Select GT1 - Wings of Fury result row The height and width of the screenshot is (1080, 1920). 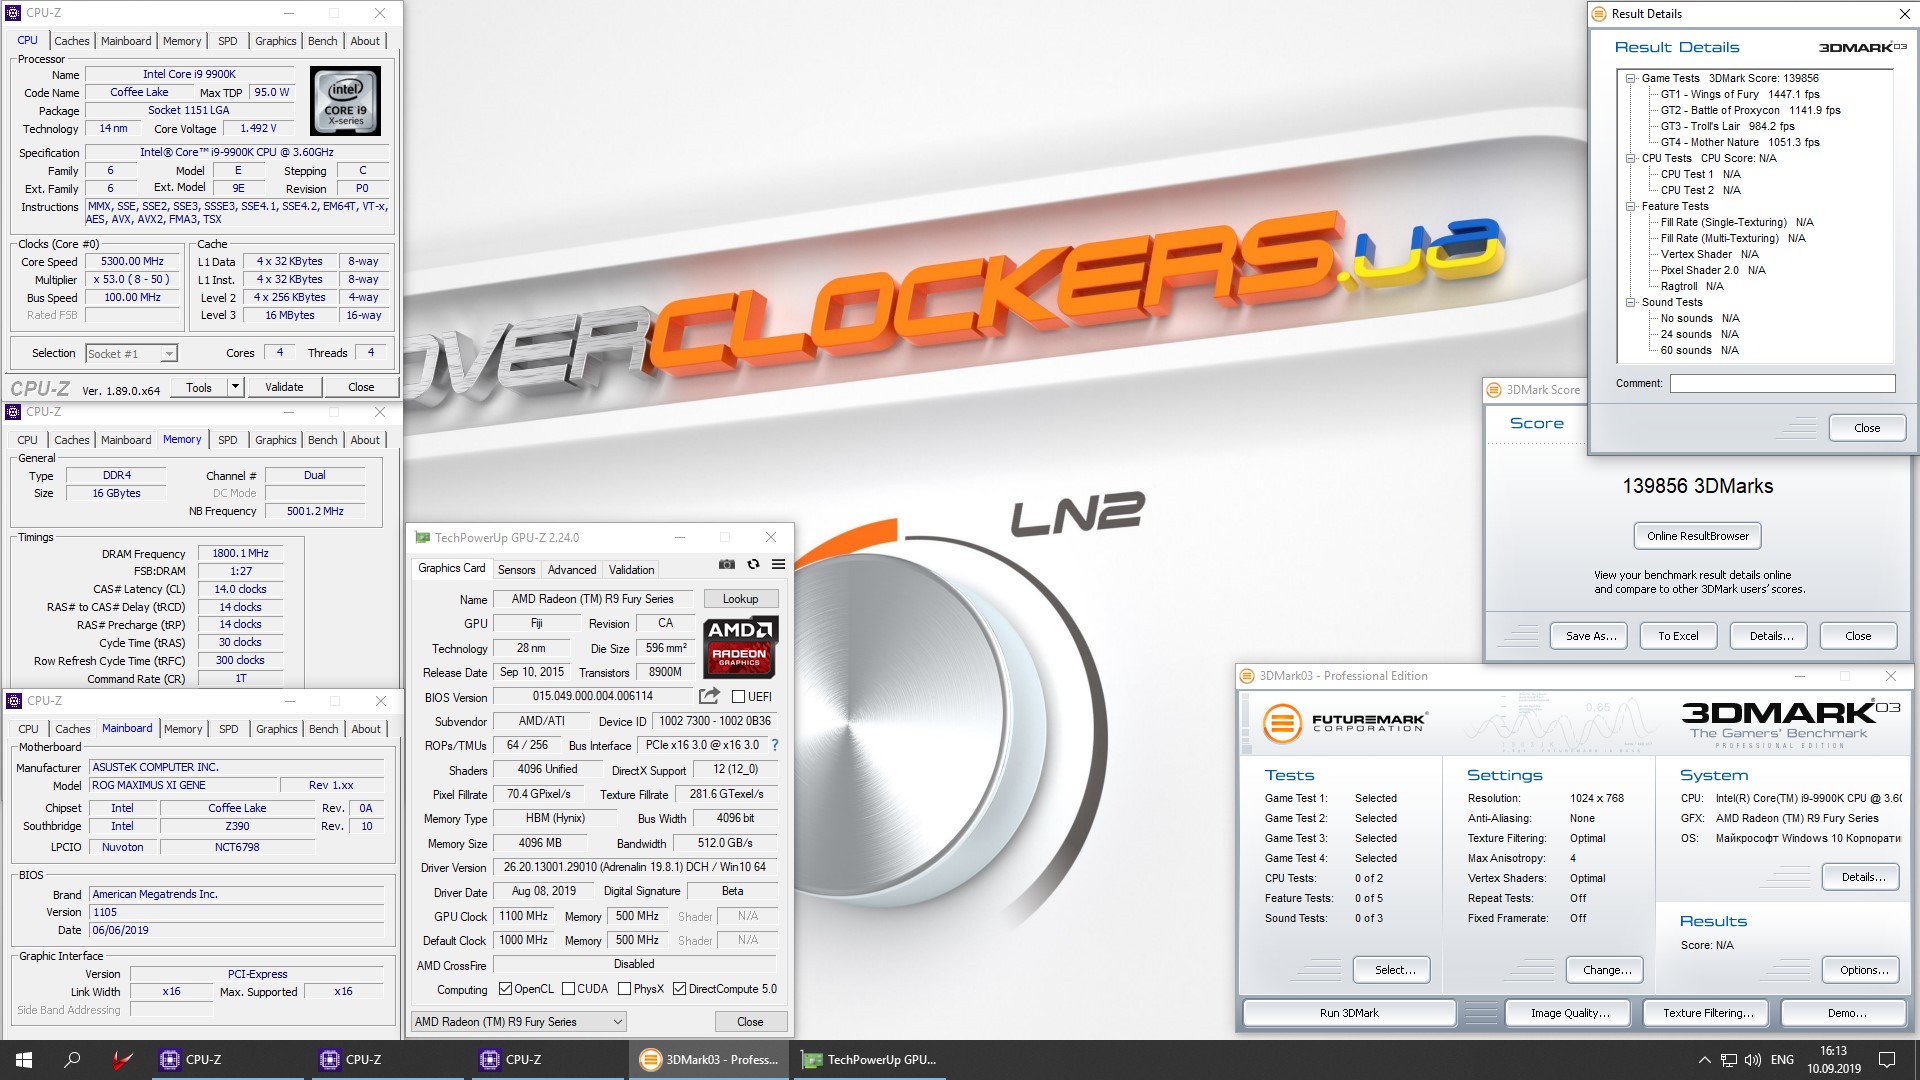click(1740, 94)
